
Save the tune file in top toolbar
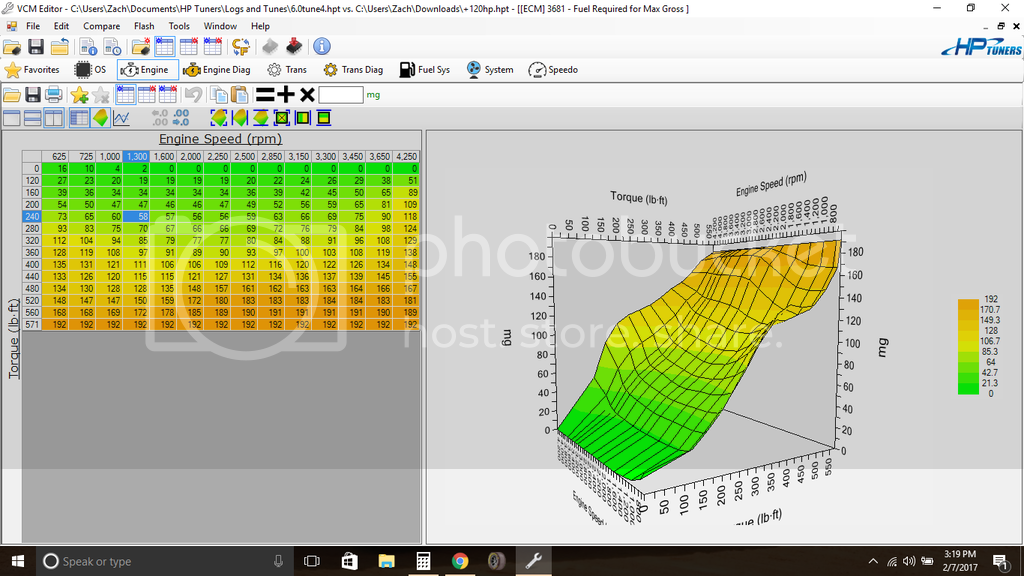[35, 47]
